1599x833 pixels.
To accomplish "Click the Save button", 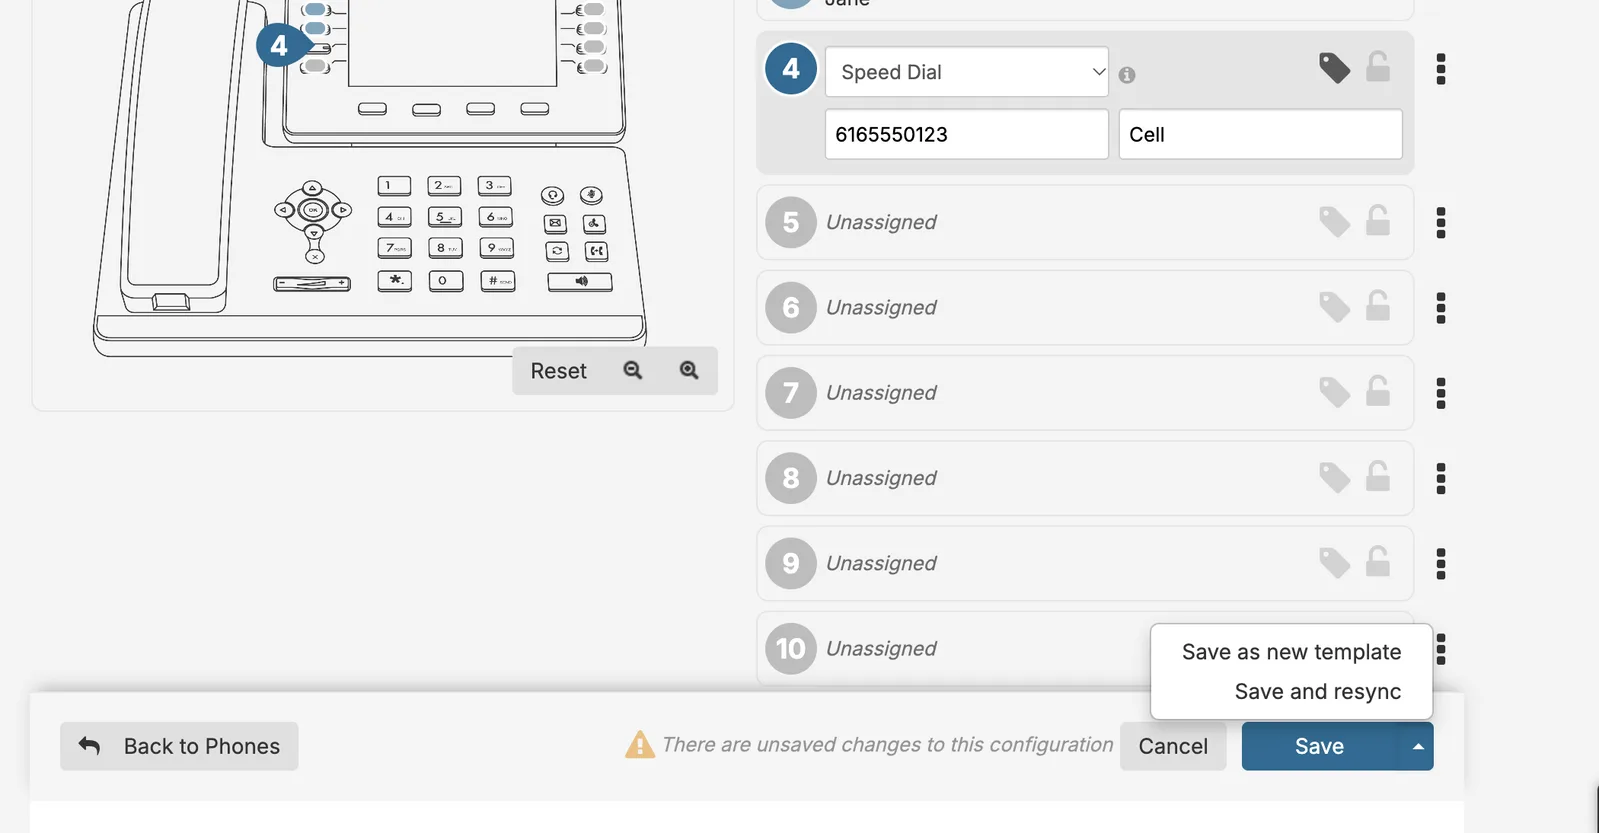I will tap(1320, 746).
